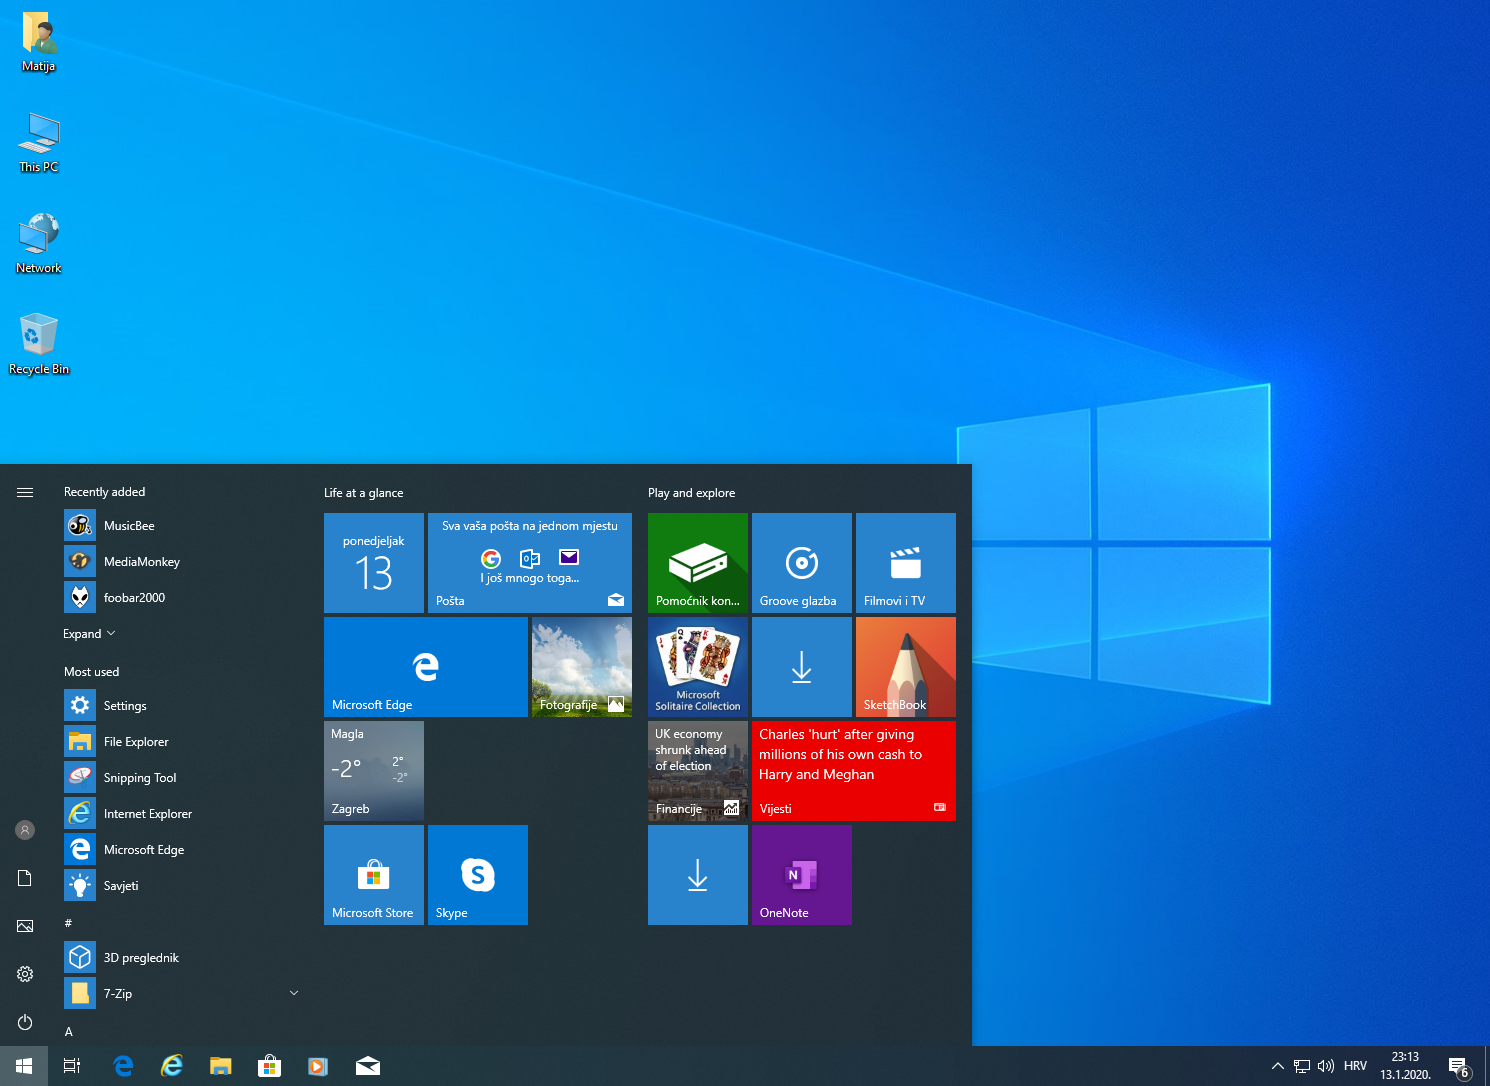Select the Matija desktop folder
The width and height of the screenshot is (1490, 1086).
coord(39,42)
